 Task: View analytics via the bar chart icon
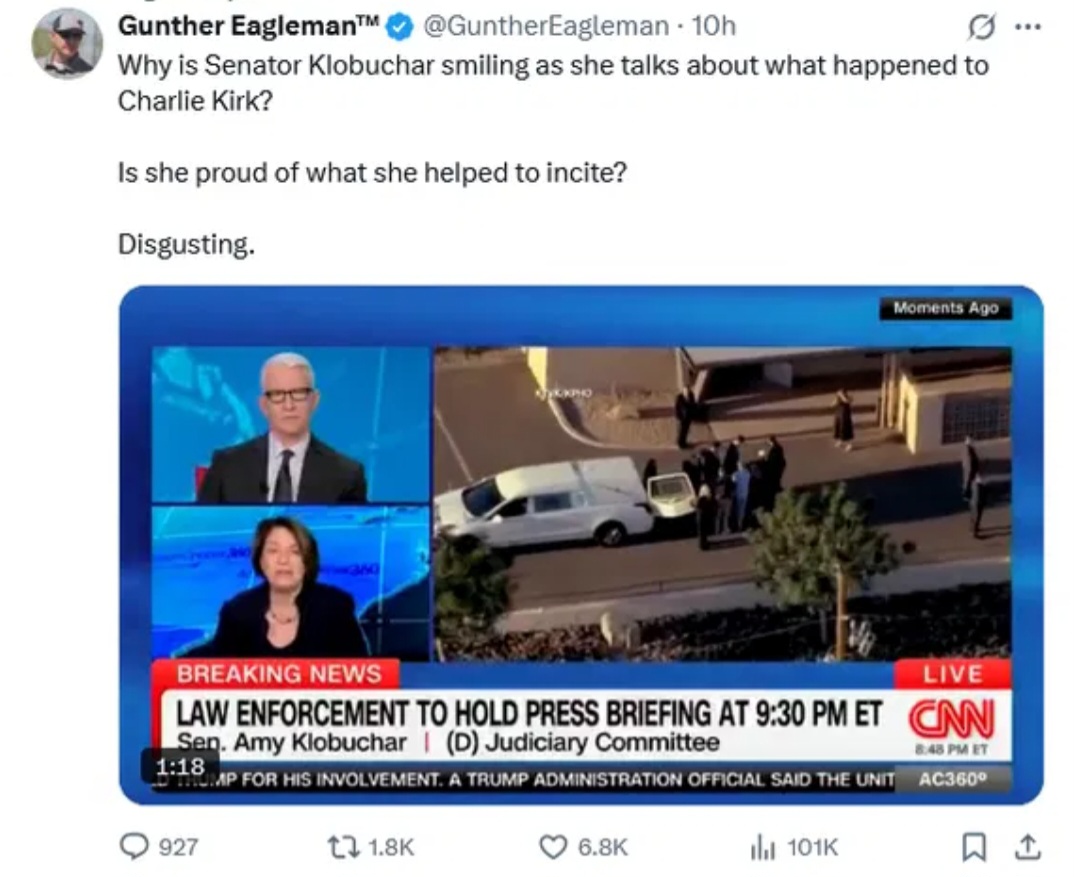[762, 847]
